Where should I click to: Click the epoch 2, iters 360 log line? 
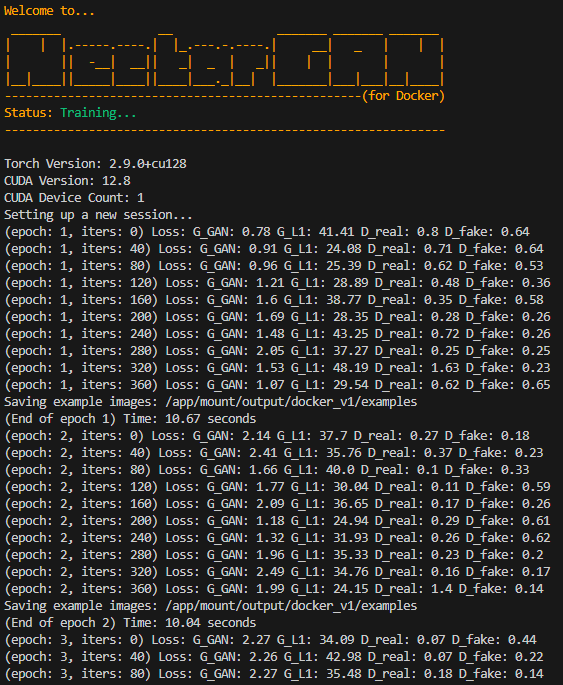[274, 589]
